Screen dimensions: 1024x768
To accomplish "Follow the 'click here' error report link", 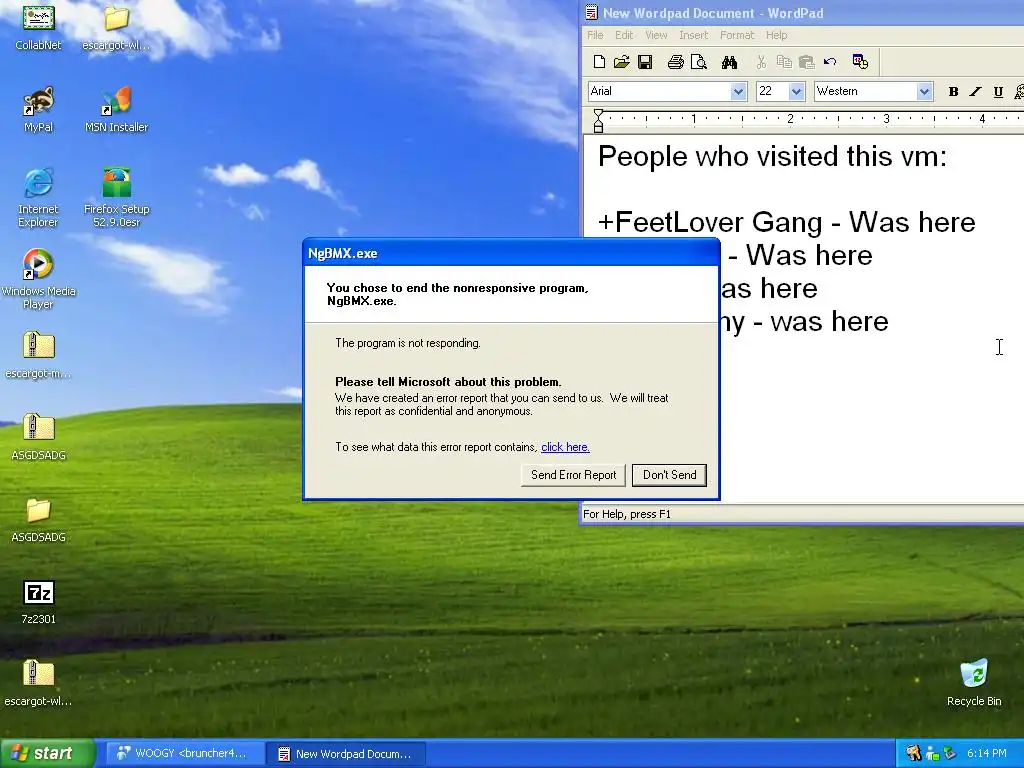I will 565,447.
